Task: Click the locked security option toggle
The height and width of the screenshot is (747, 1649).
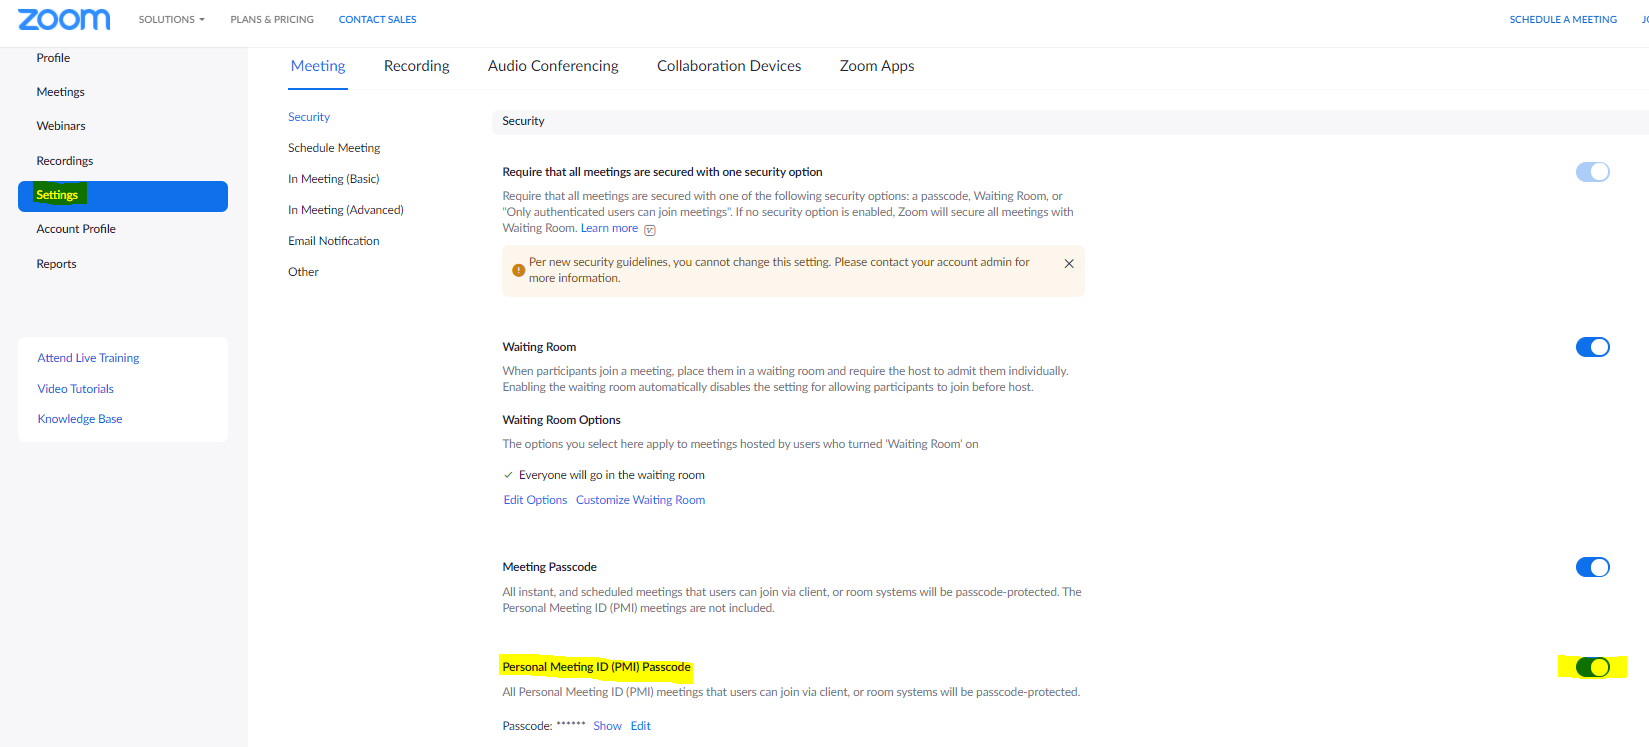Action: pyautogui.click(x=1592, y=172)
